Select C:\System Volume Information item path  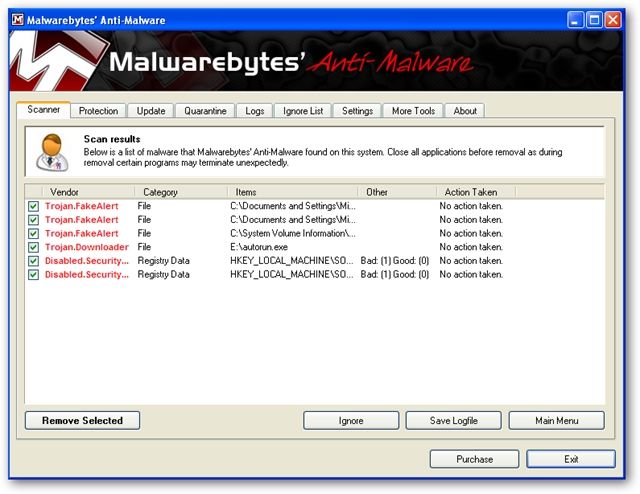293,234
